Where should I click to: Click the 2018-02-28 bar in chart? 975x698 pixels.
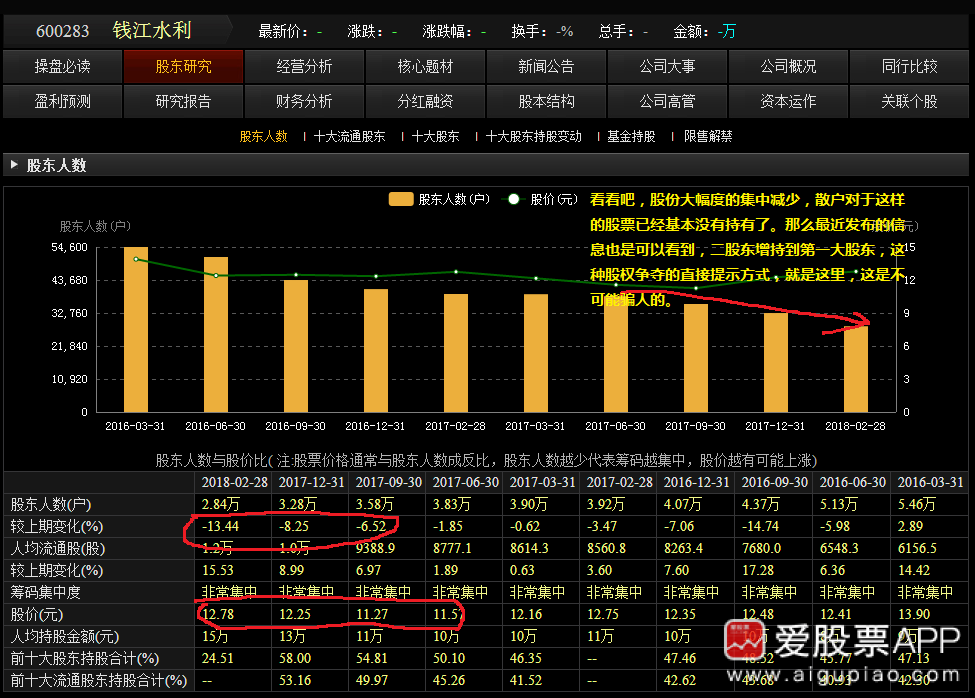coord(856,369)
